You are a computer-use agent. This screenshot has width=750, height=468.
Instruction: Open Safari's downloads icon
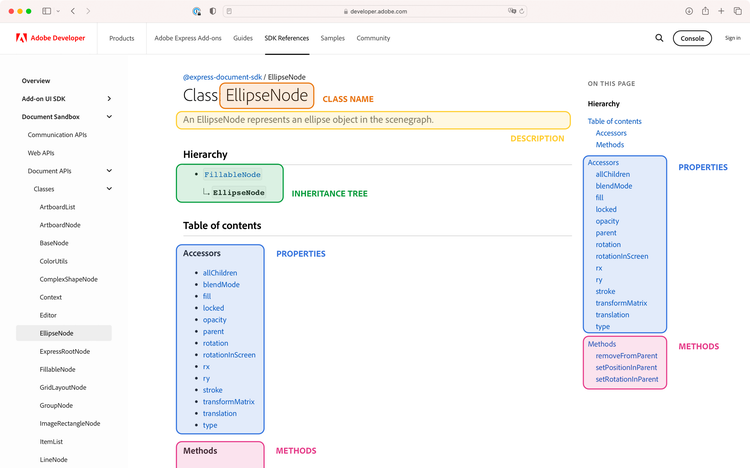click(689, 11)
